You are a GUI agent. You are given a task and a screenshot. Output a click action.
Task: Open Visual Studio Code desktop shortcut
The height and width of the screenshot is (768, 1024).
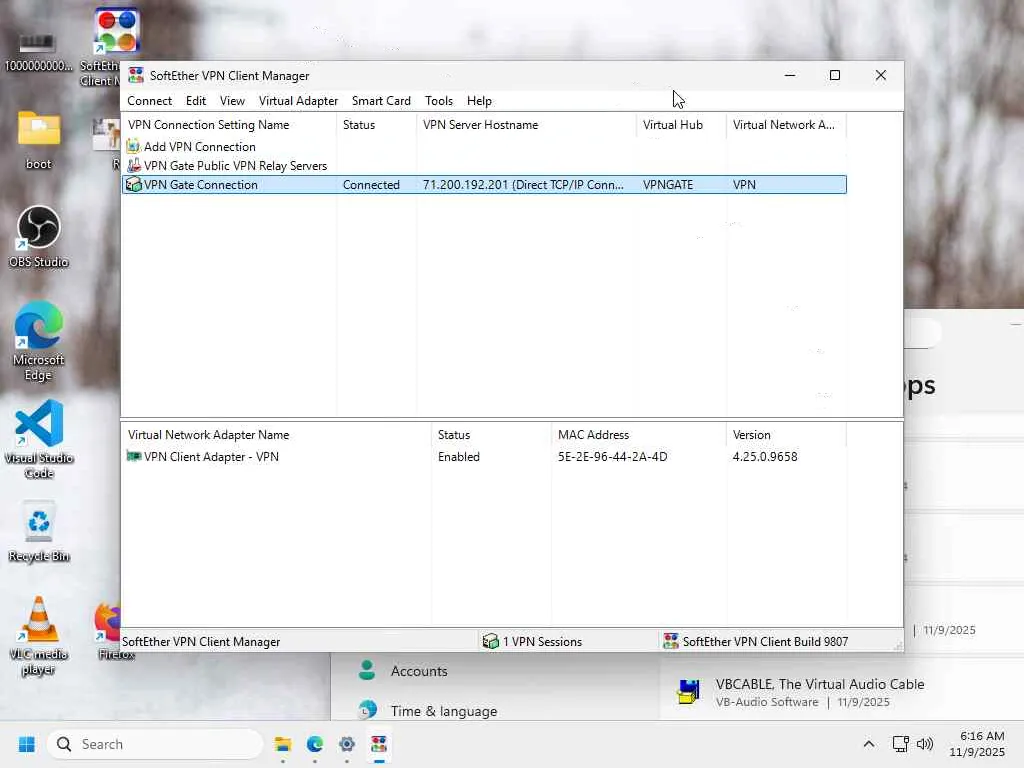click(39, 439)
